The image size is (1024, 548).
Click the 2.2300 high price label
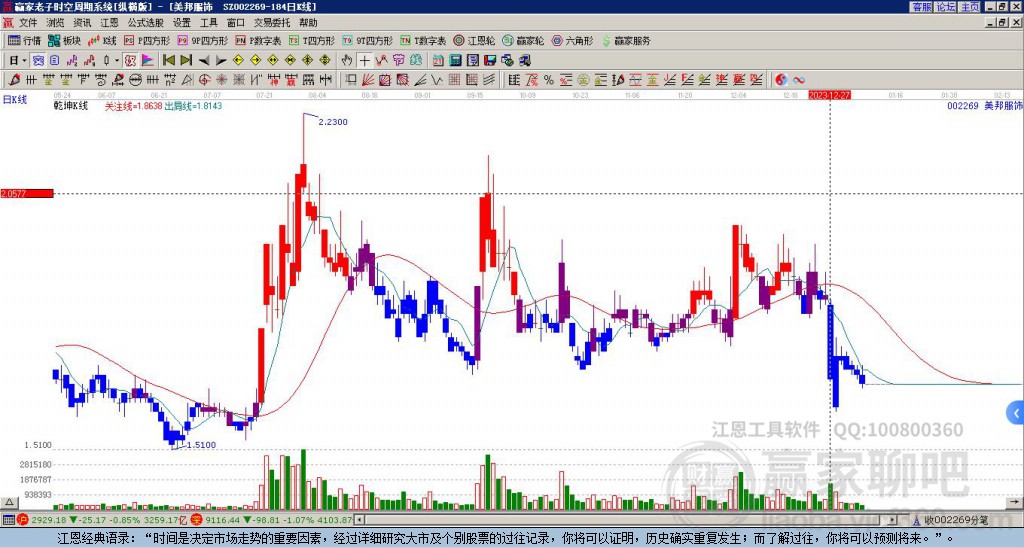pos(333,122)
